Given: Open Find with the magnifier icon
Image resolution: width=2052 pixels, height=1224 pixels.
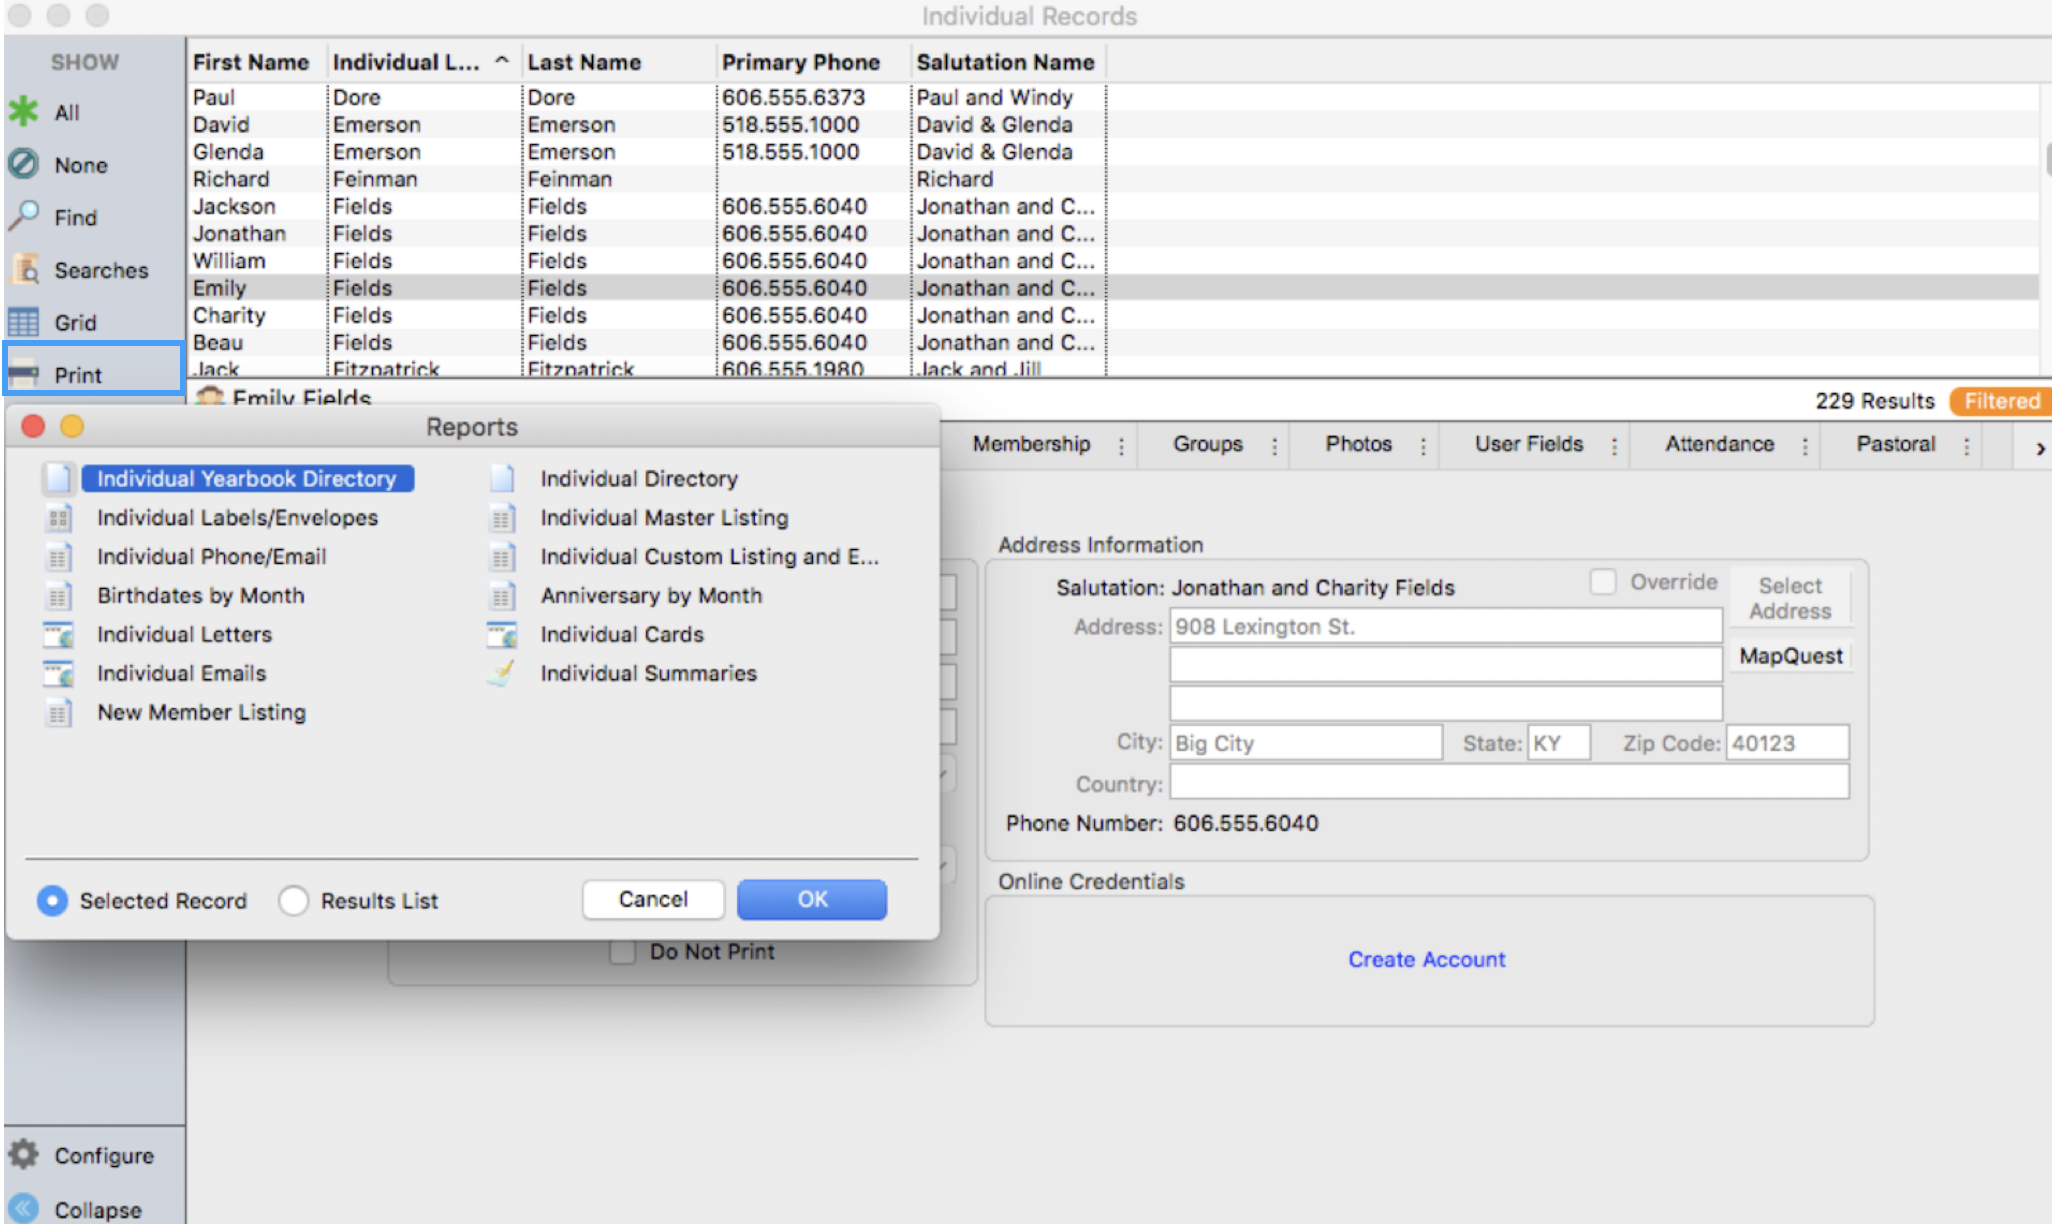Looking at the screenshot, I should (x=24, y=216).
